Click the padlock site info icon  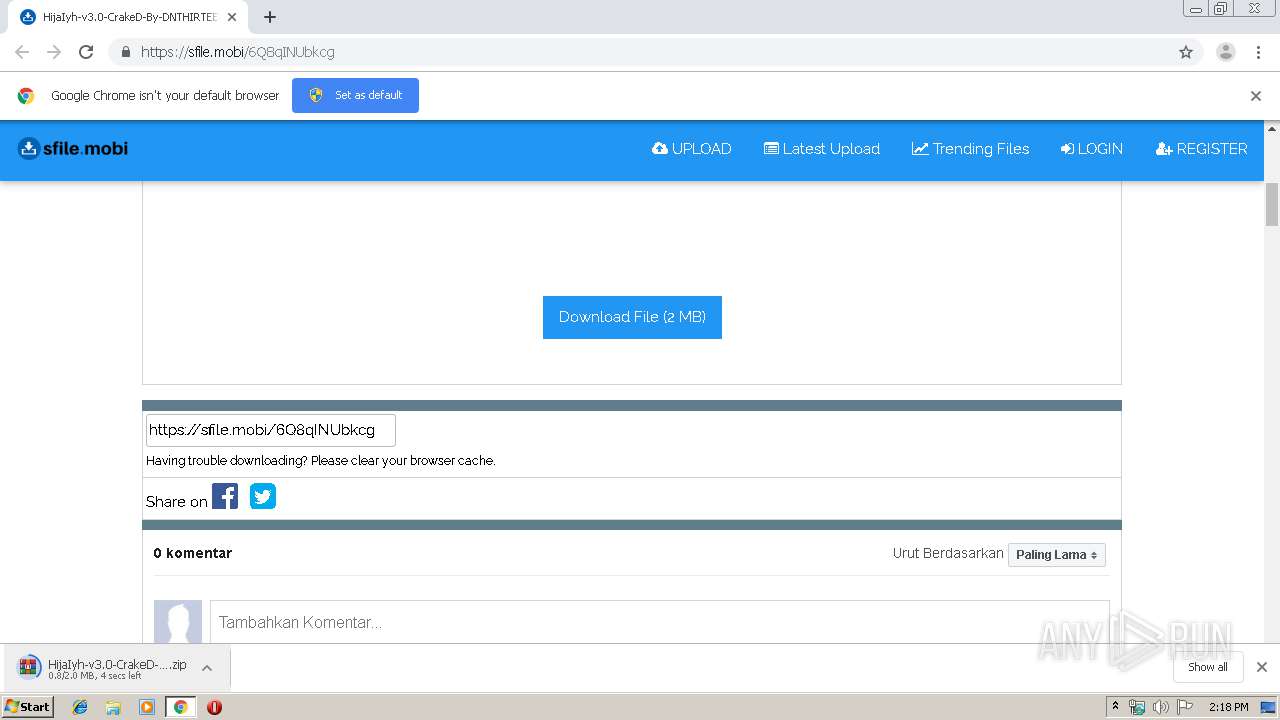click(125, 52)
